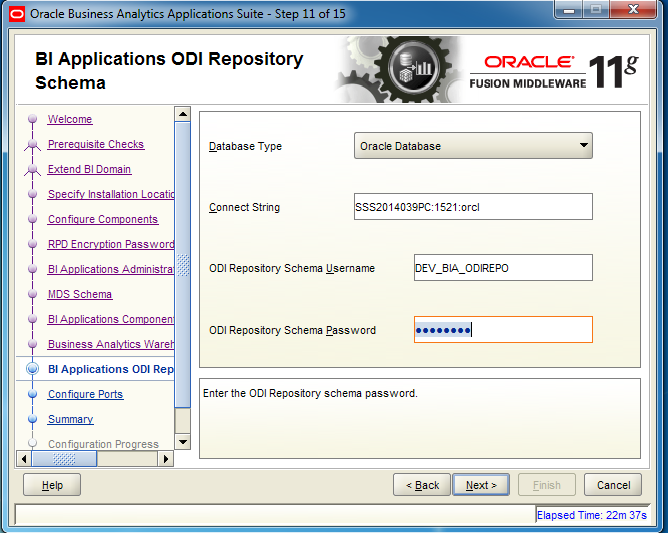668x533 pixels.
Task: Close the installer window
Action: click(633, 10)
